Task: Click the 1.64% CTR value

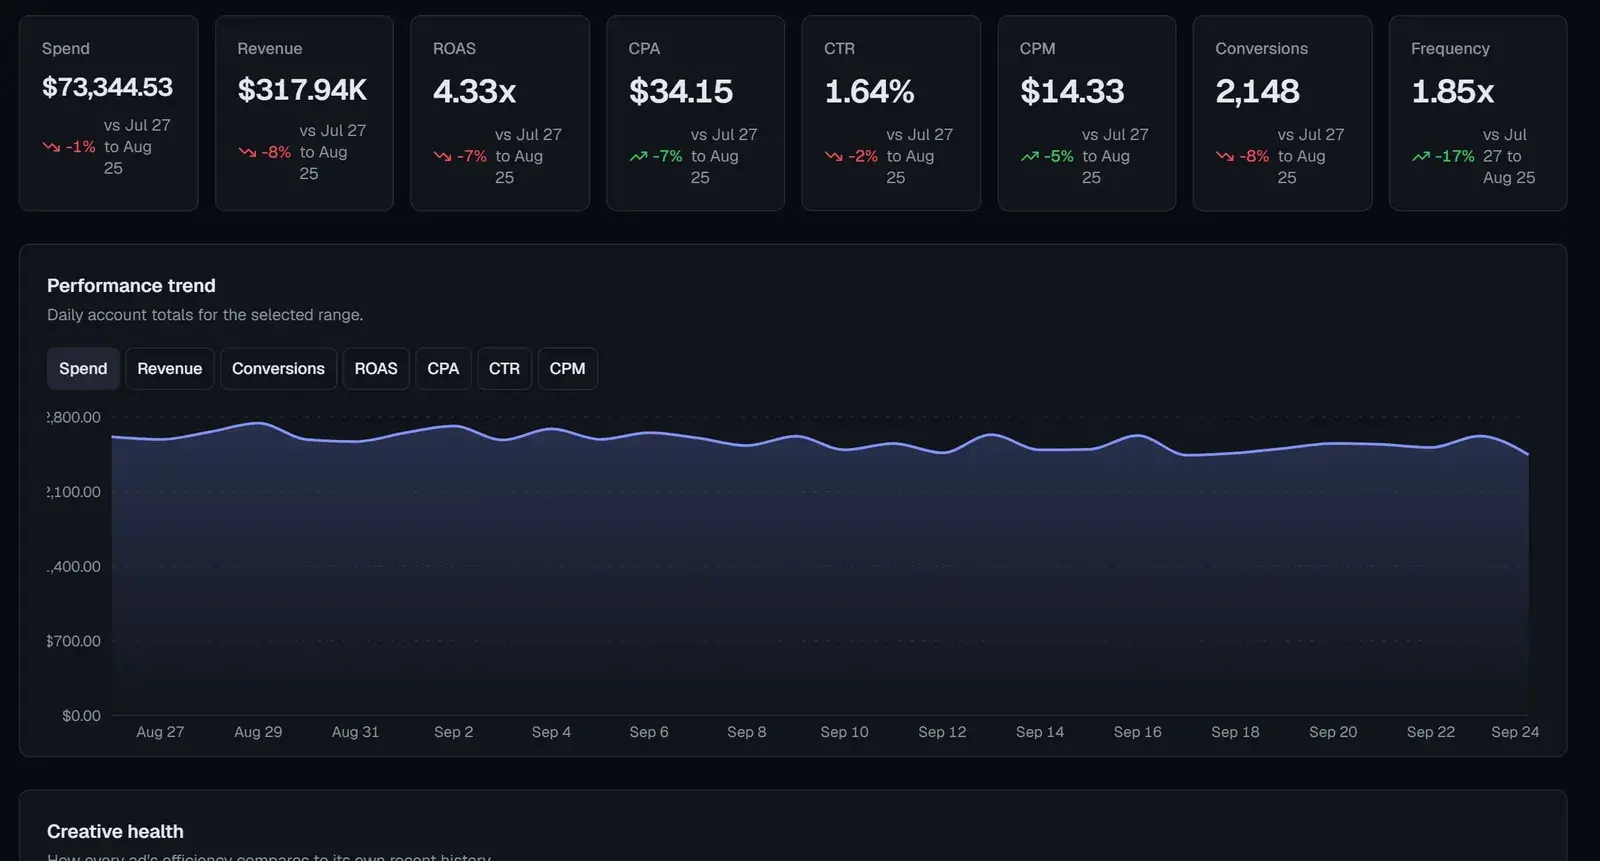Action: click(x=869, y=91)
